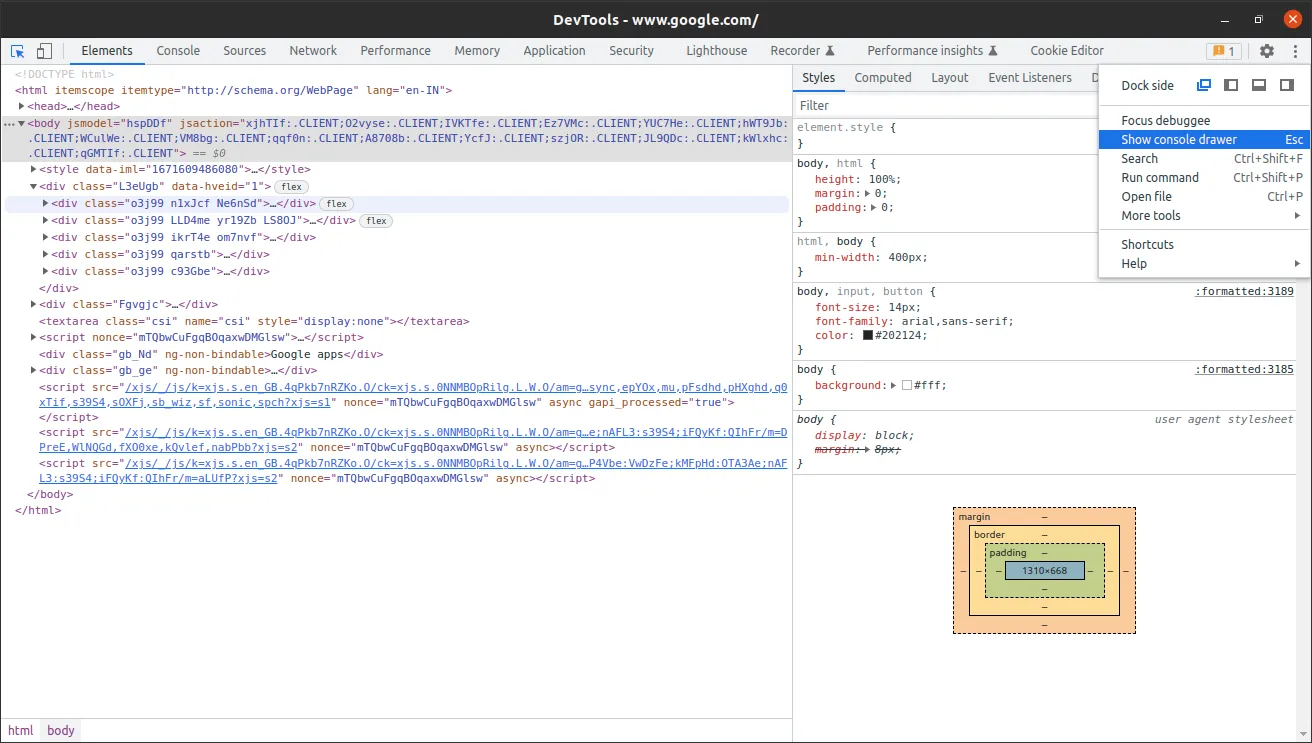Open the Layout pane tab
This screenshot has height=743, width=1312.
[950, 78]
